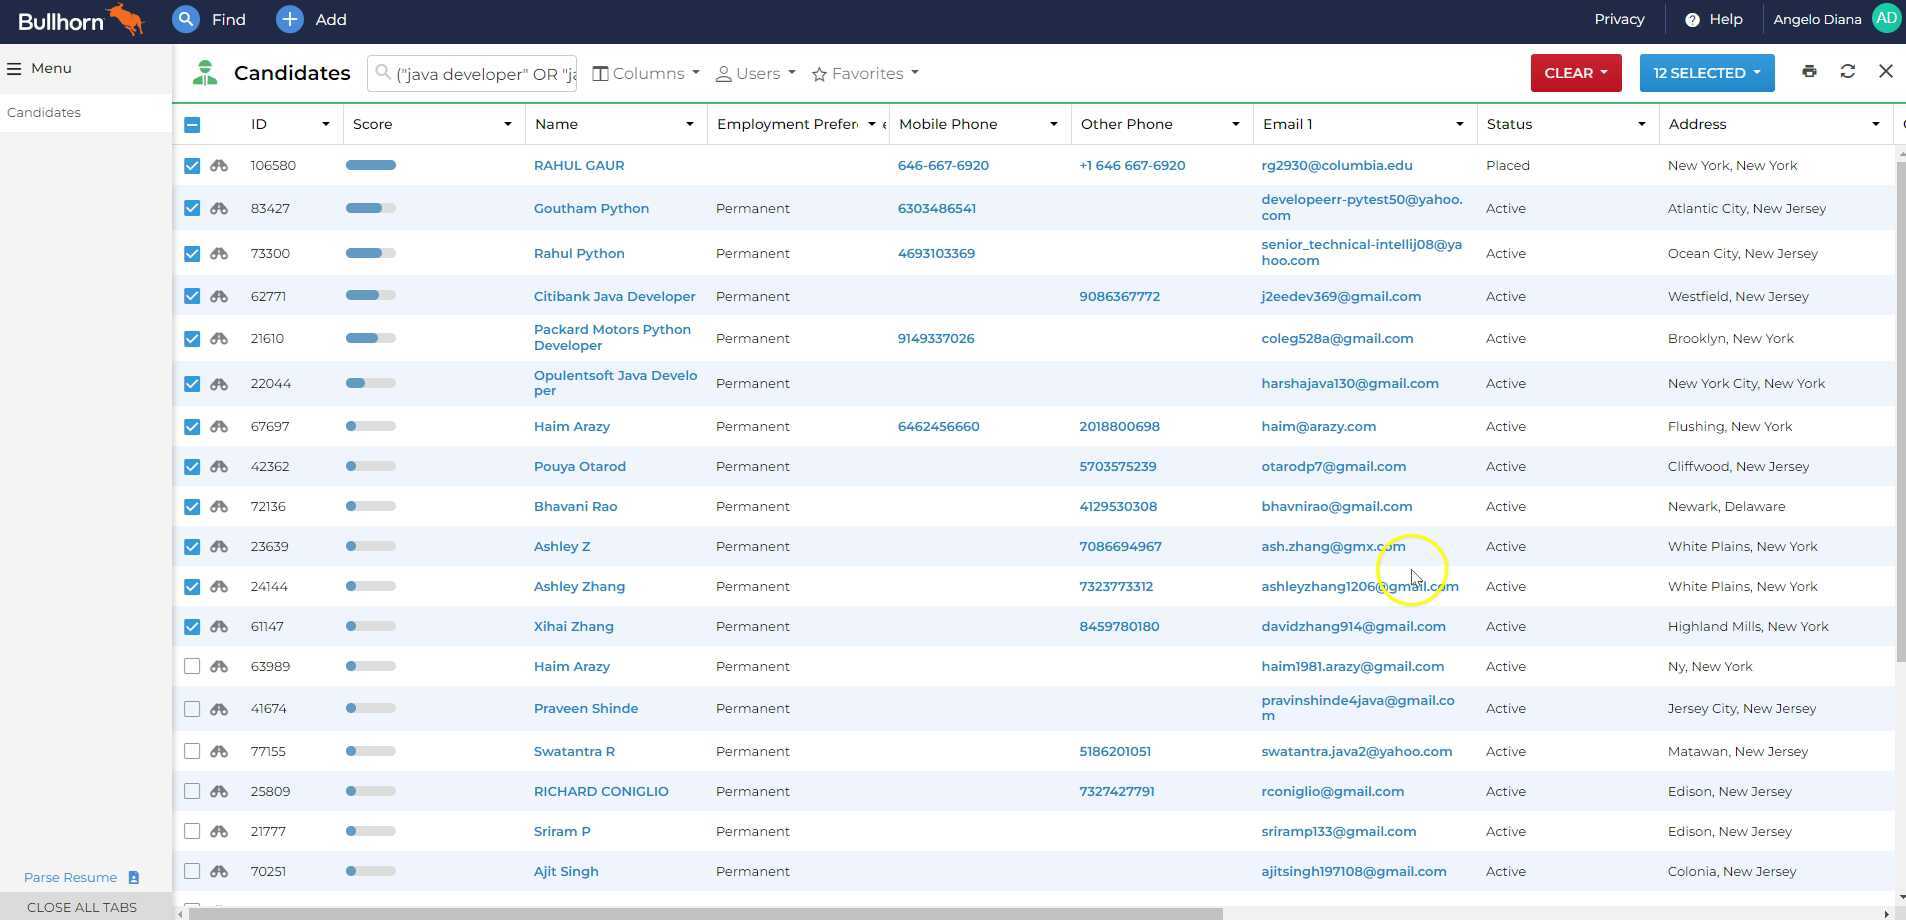This screenshot has width=1906, height=920.
Task: Click the CLEAR button
Action: [x=1574, y=72]
